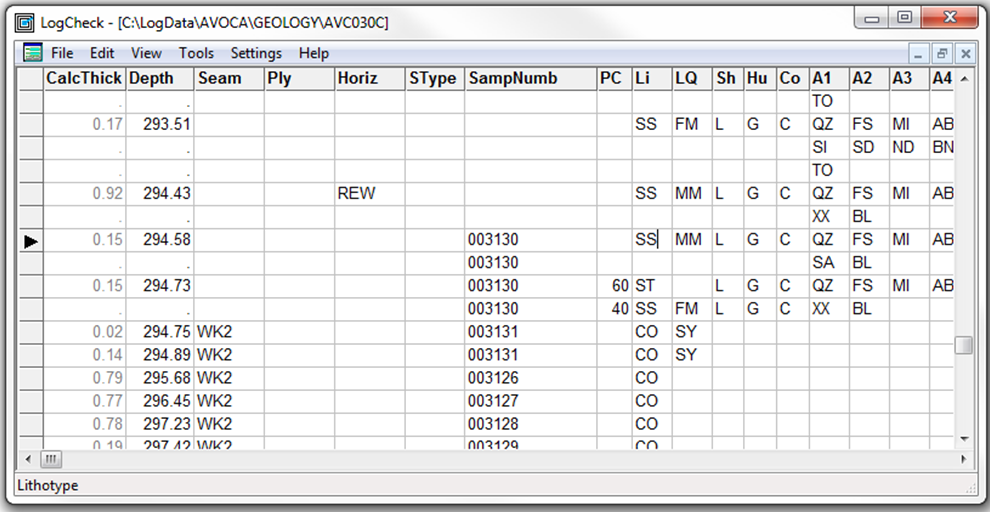Select the CO cell at depth 296.45
The width and height of the screenshot is (990, 512).
pos(652,401)
